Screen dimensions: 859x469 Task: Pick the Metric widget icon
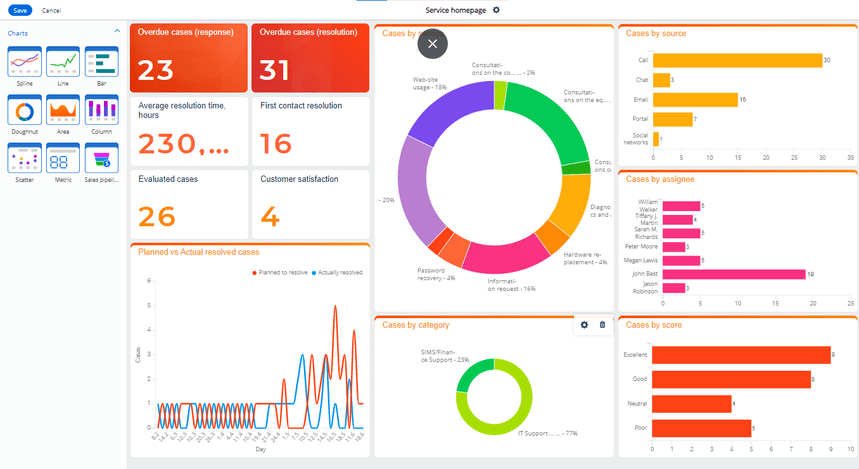63,158
